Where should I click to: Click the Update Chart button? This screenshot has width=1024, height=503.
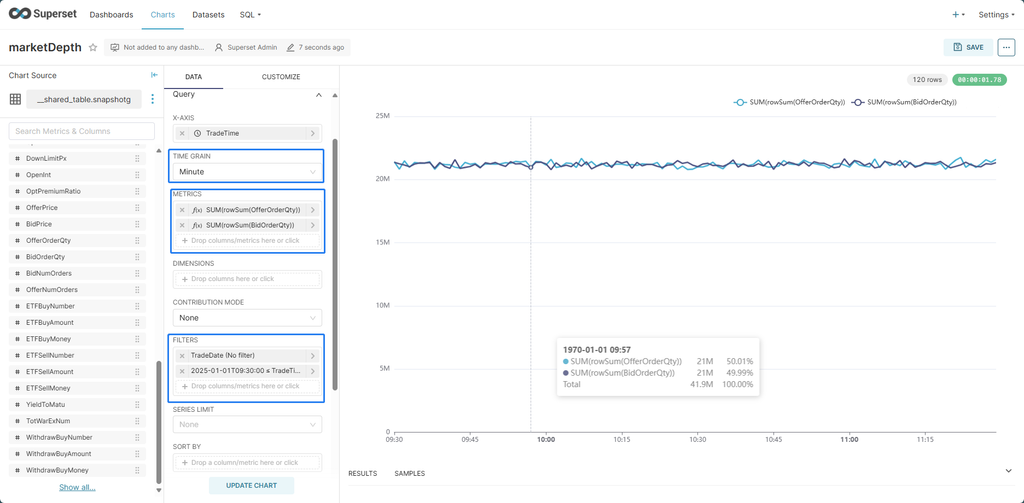point(251,485)
